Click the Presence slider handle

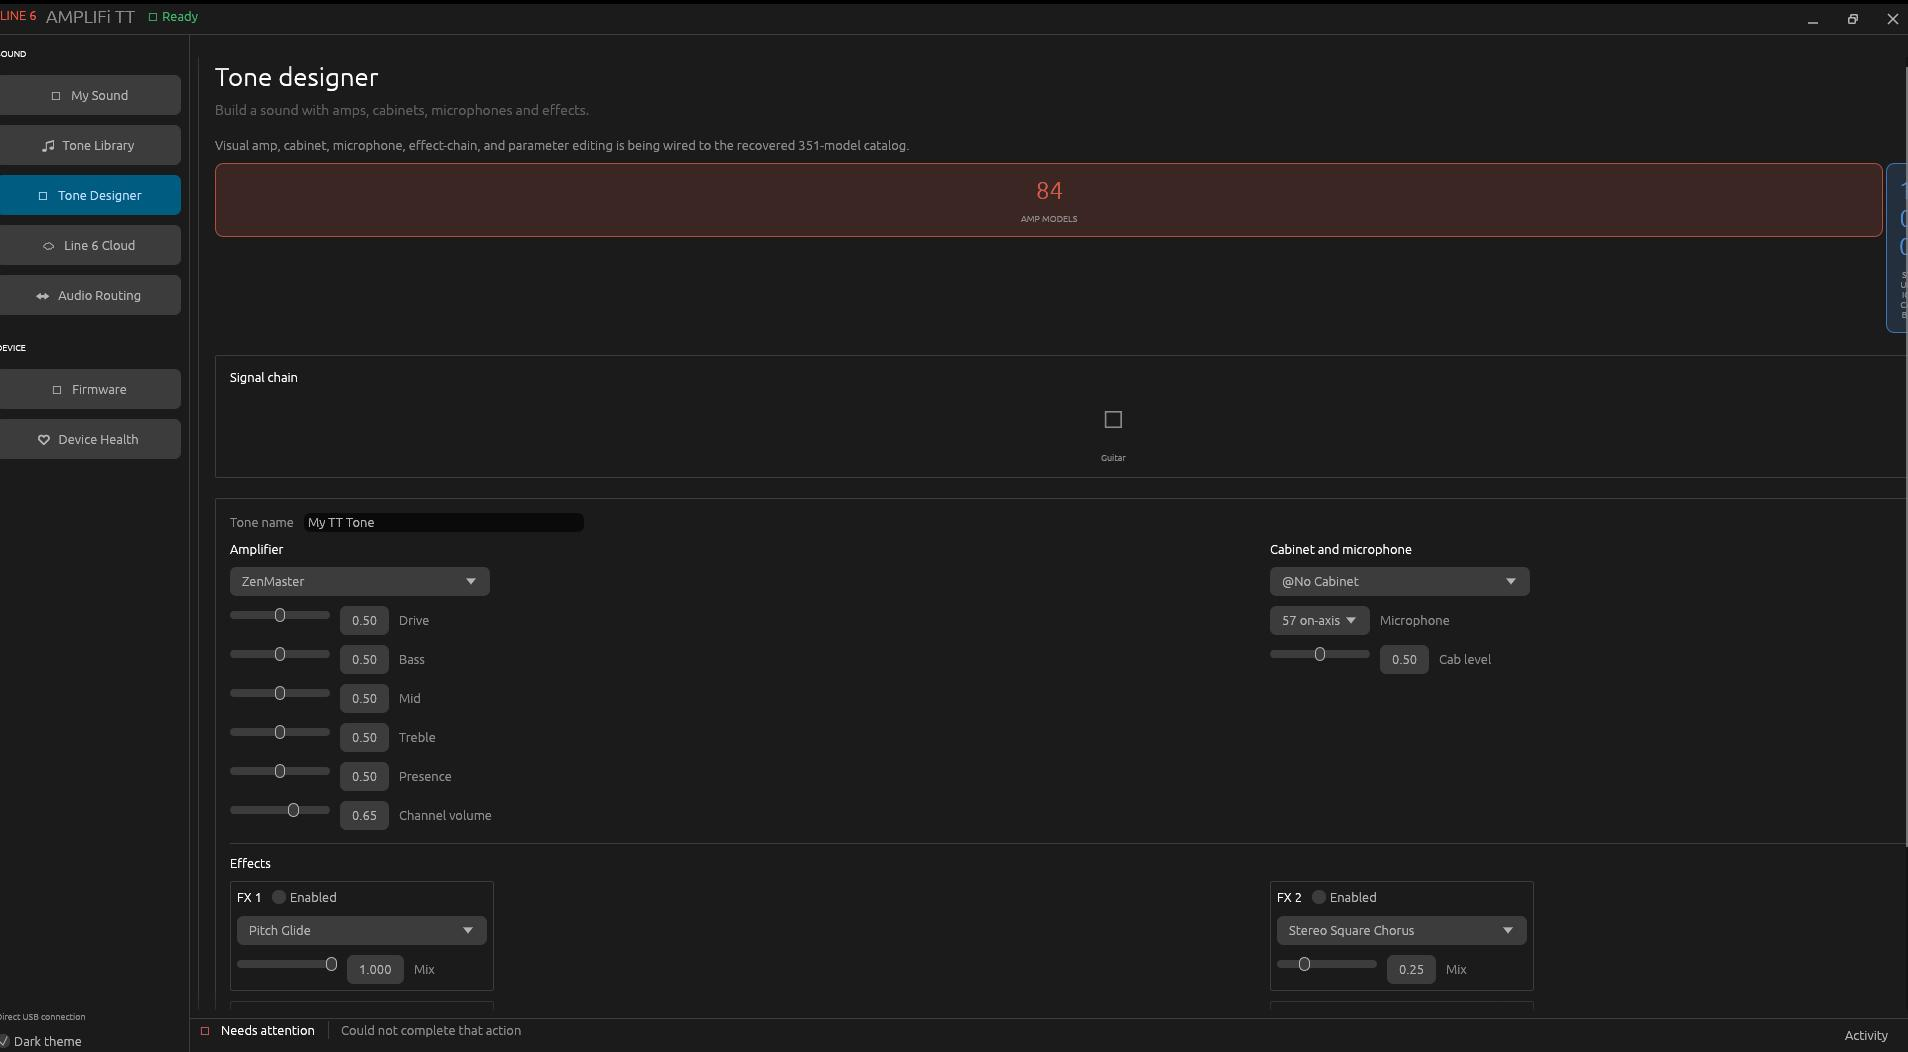coord(280,771)
